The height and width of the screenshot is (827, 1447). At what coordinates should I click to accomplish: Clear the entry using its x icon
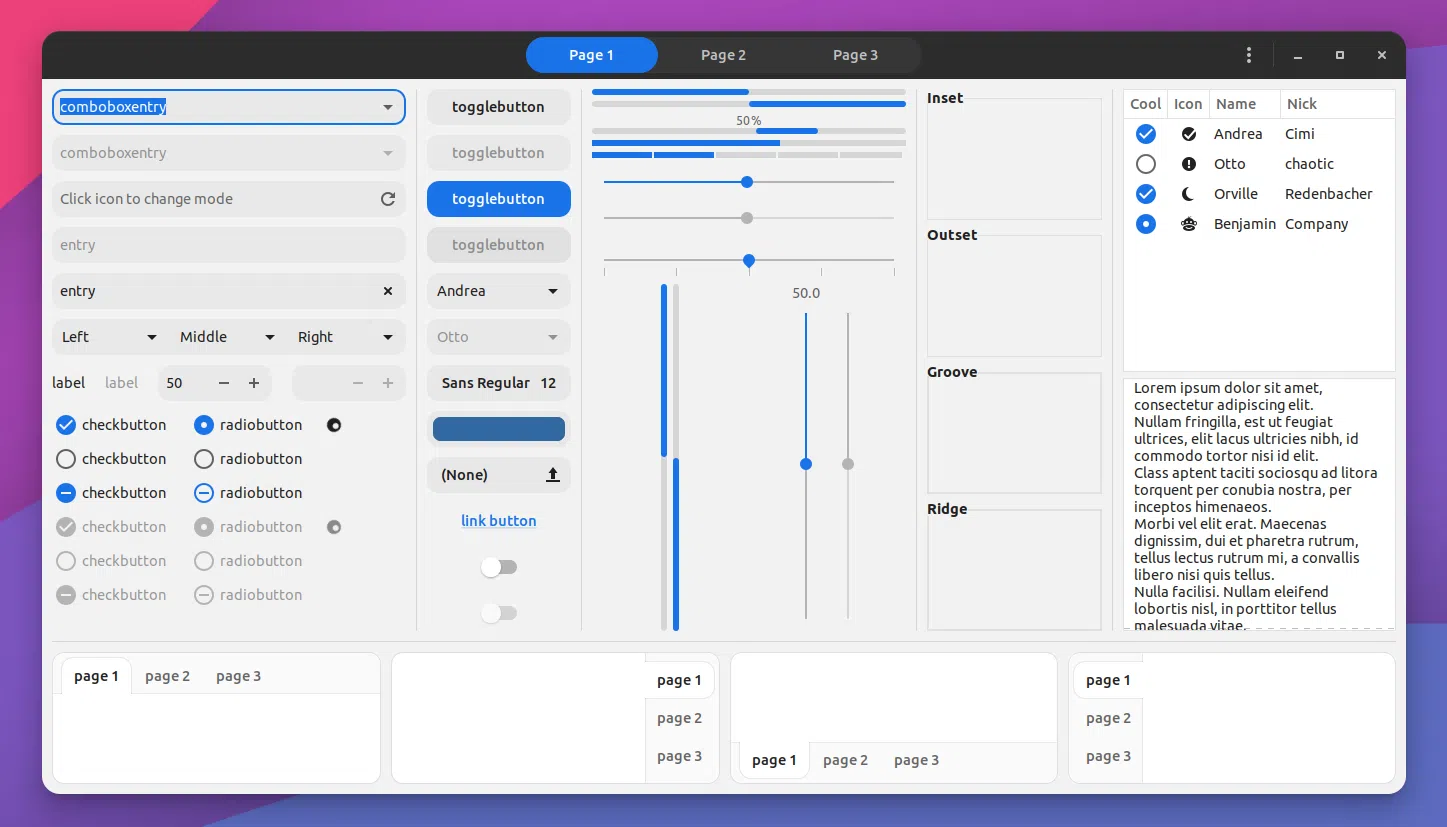[388, 291]
